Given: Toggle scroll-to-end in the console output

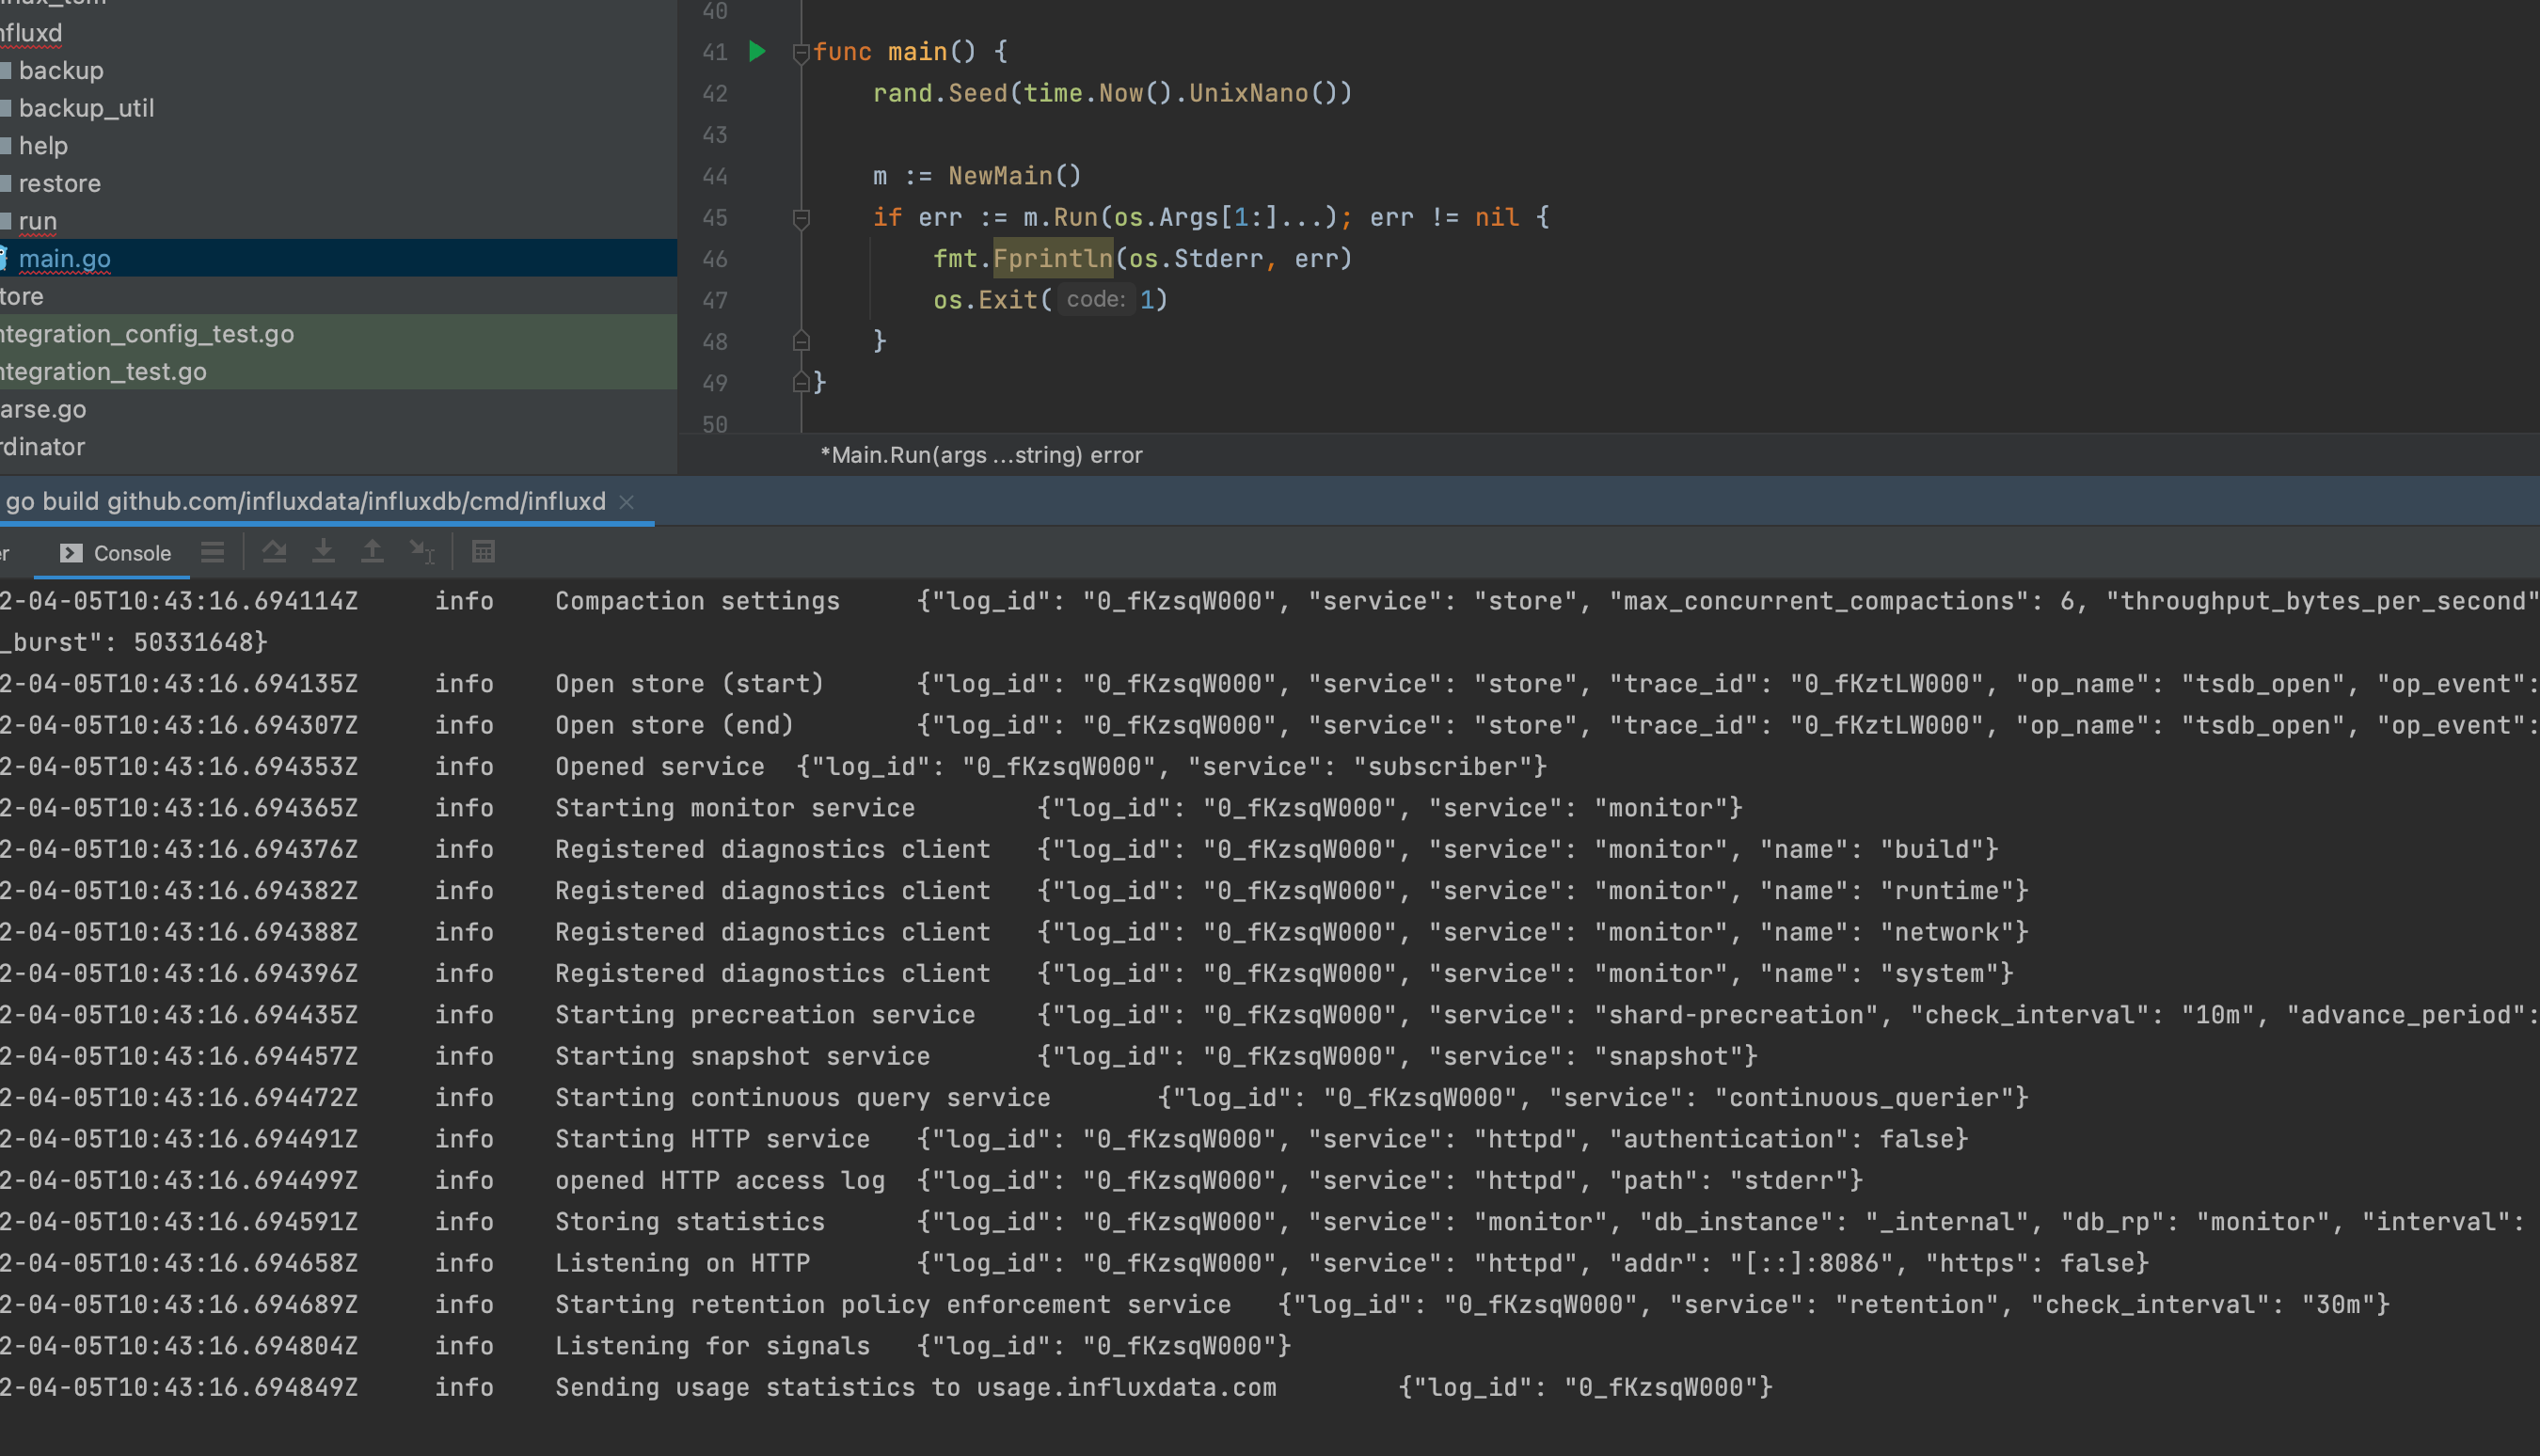Looking at the screenshot, I should click(x=275, y=551).
